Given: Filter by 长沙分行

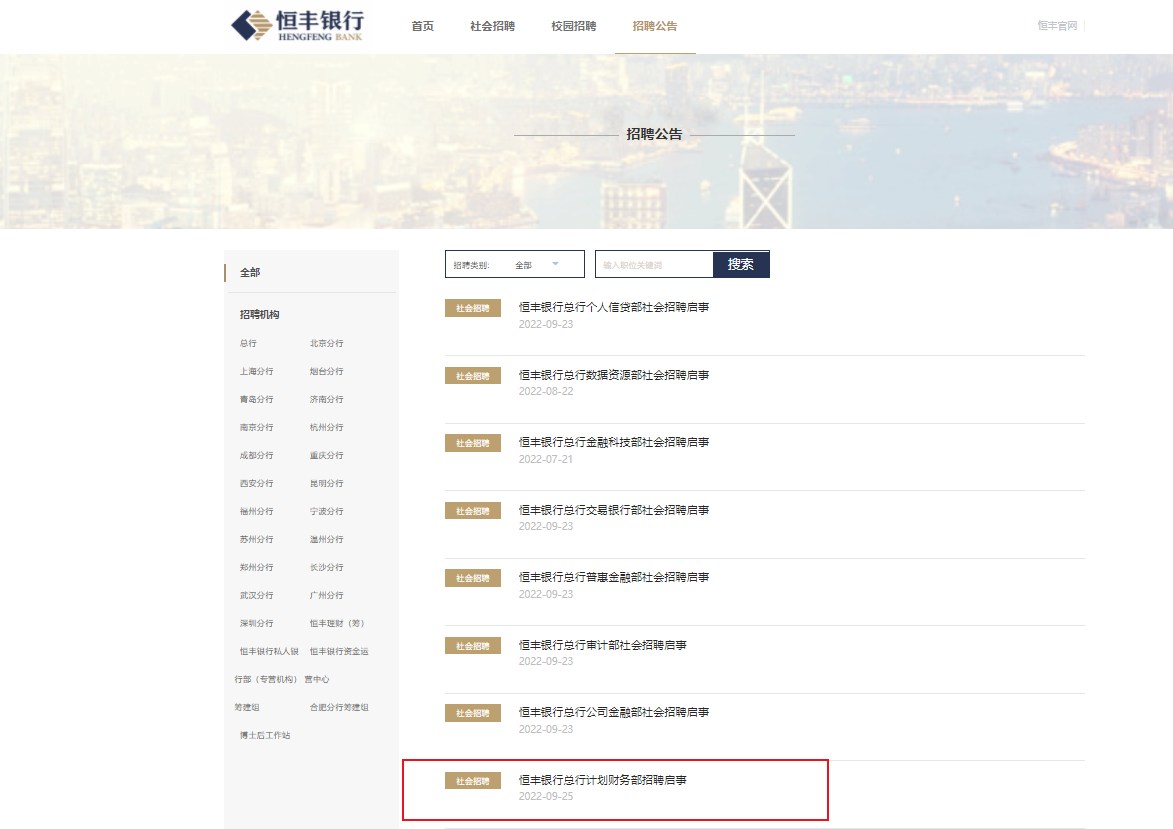Looking at the screenshot, I should pyautogui.click(x=326, y=567).
